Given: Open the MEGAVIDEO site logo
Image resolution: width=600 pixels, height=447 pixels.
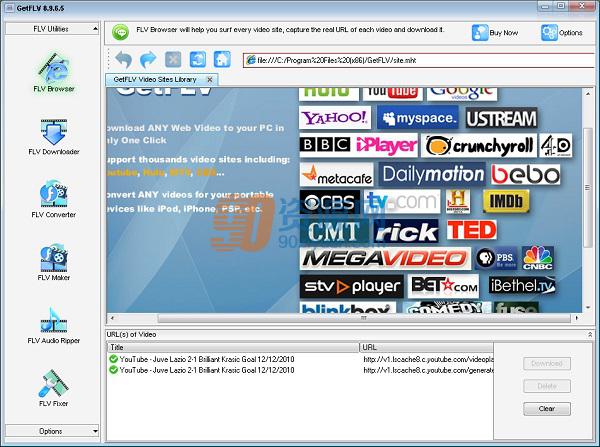Looking at the screenshot, I should click(x=385, y=258).
